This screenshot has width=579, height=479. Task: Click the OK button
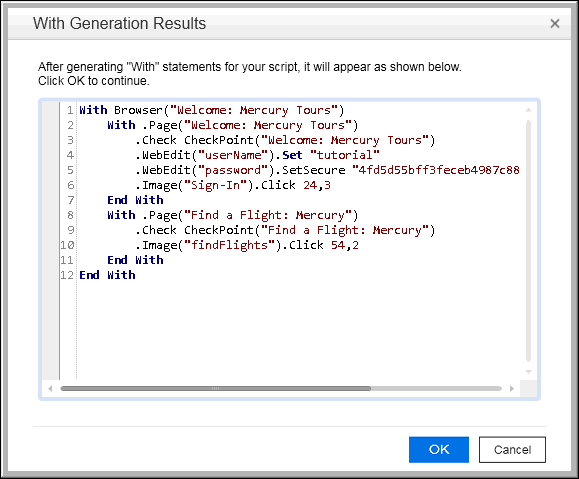[439, 449]
